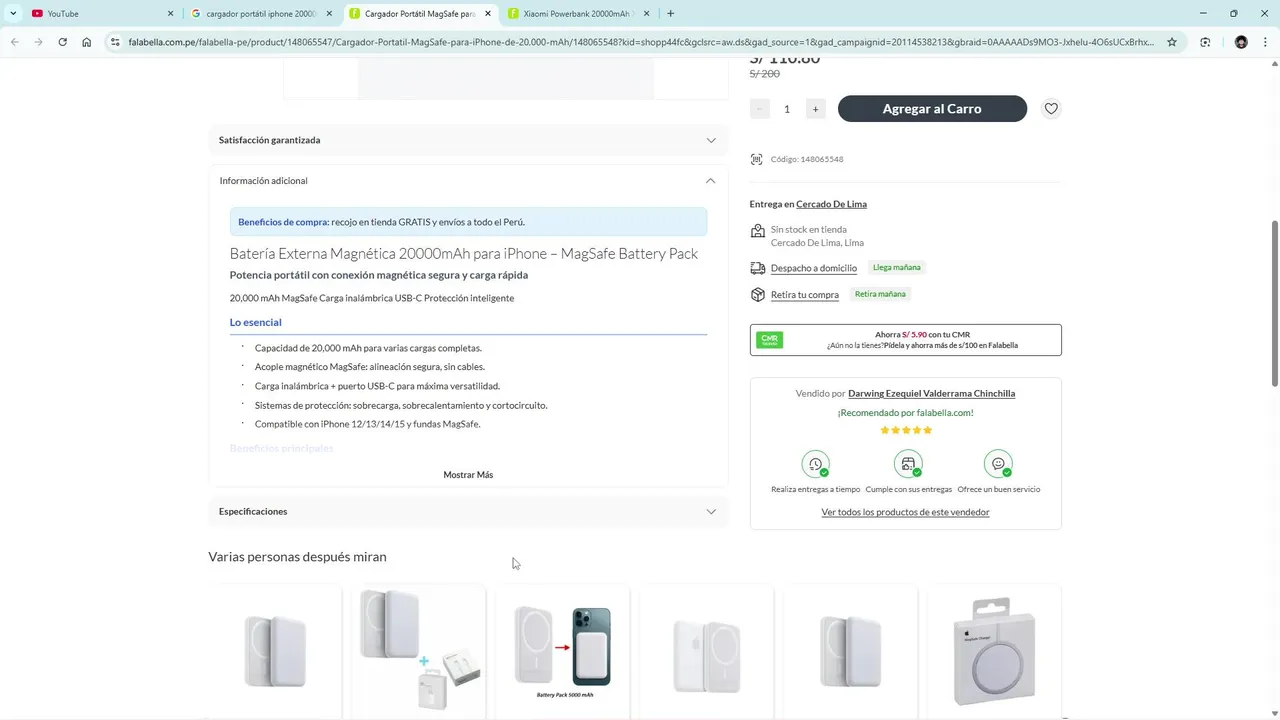Click the Retira mañana badge
Screen dimensions: 1280x720
tap(880, 294)
